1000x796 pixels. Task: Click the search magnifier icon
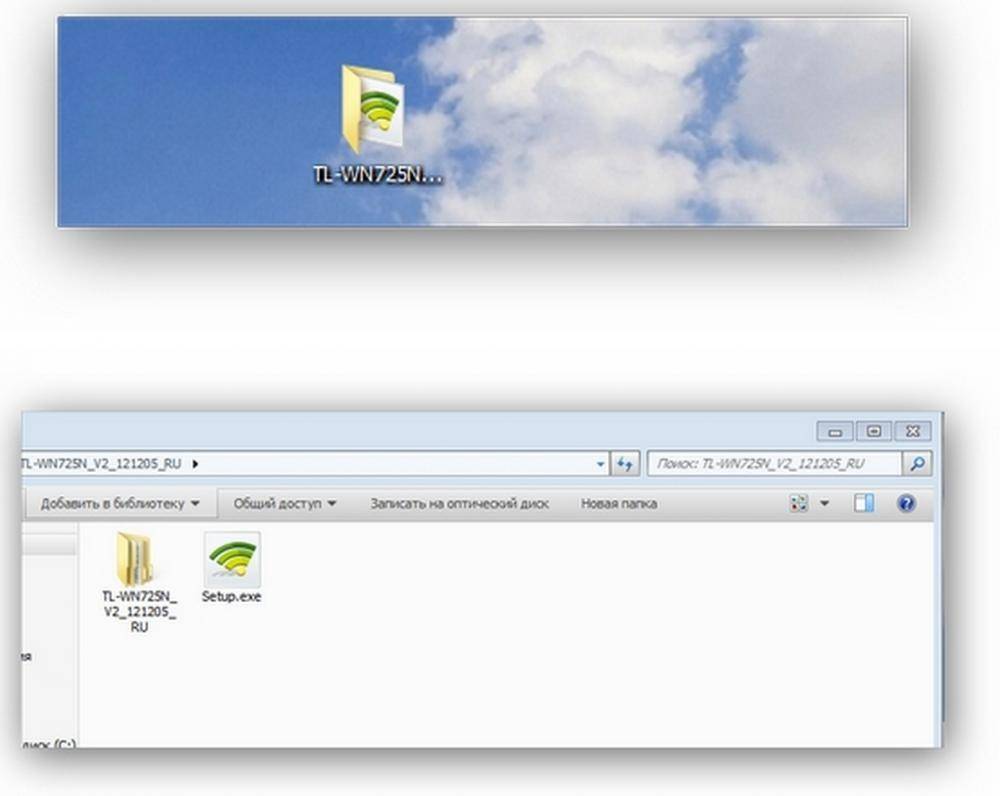(917, 464)
